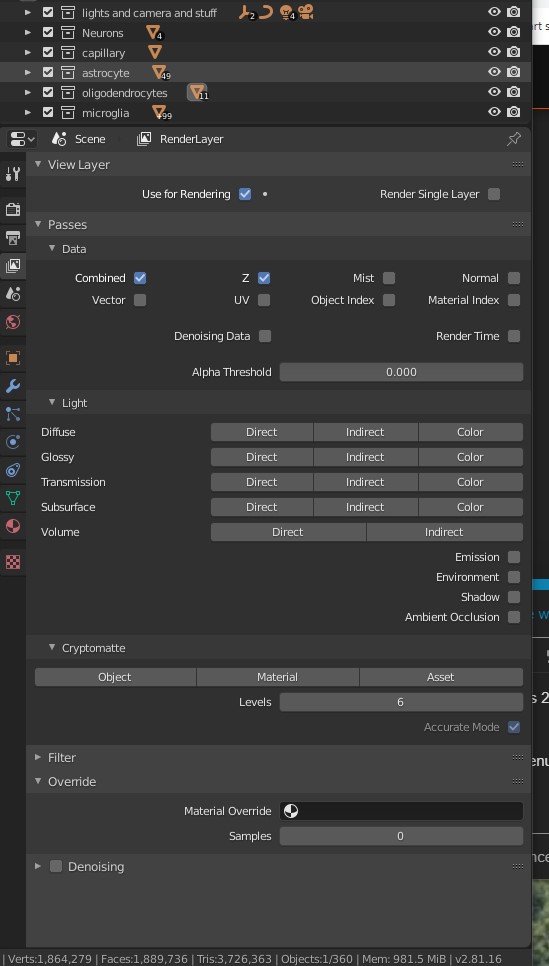Viewport: 549px width, 966px height.
Task: Click the Alpha Threshold slider
Action: (401, 371)
